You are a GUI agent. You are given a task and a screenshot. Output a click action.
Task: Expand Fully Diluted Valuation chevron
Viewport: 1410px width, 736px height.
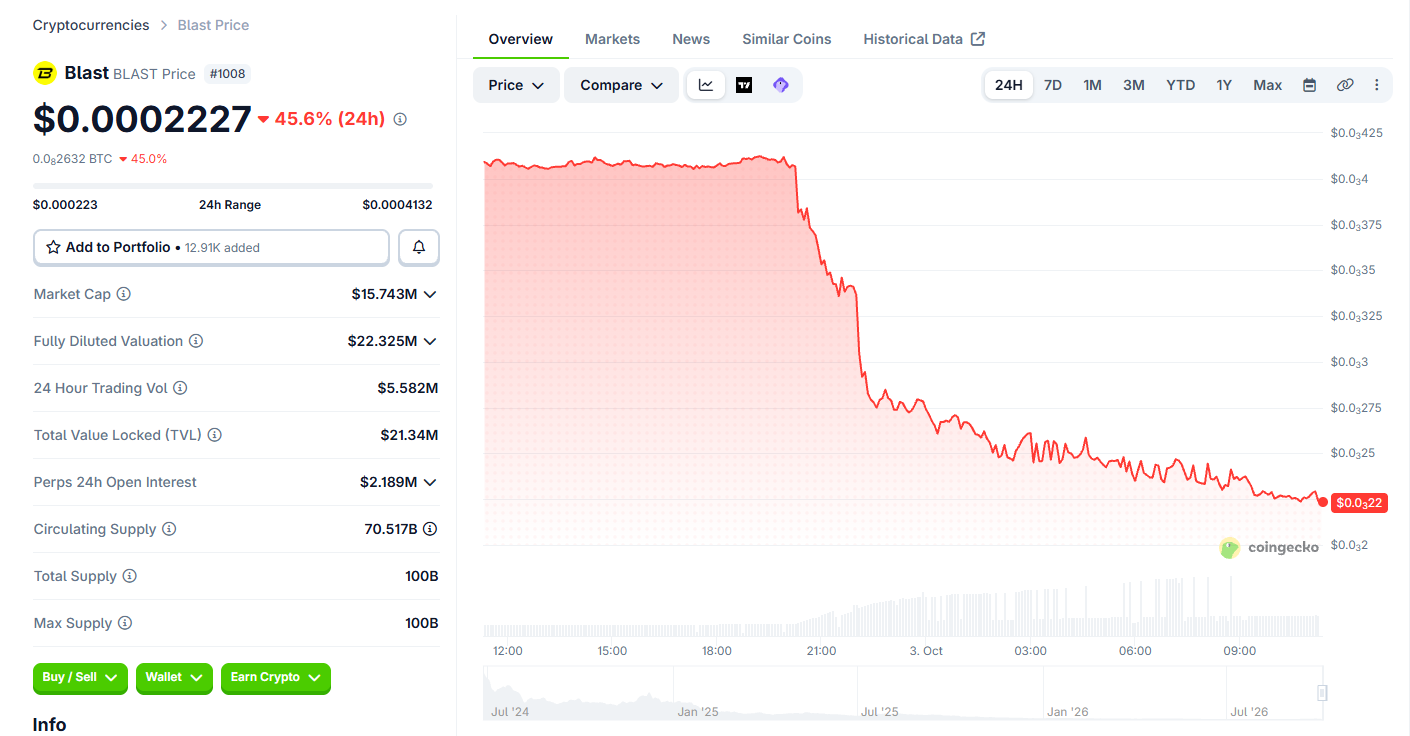pyautogui.click(x=430, y=341)
